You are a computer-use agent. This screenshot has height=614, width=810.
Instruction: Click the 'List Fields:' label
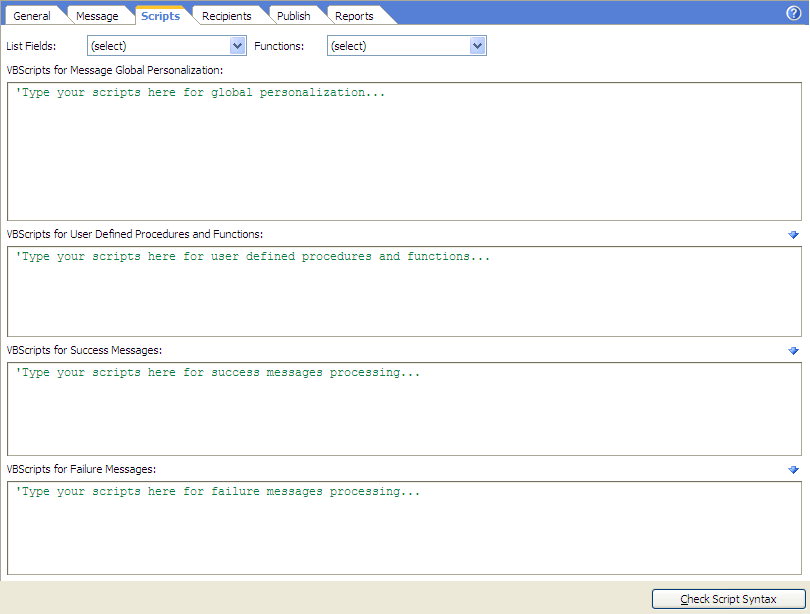(31, 46)
